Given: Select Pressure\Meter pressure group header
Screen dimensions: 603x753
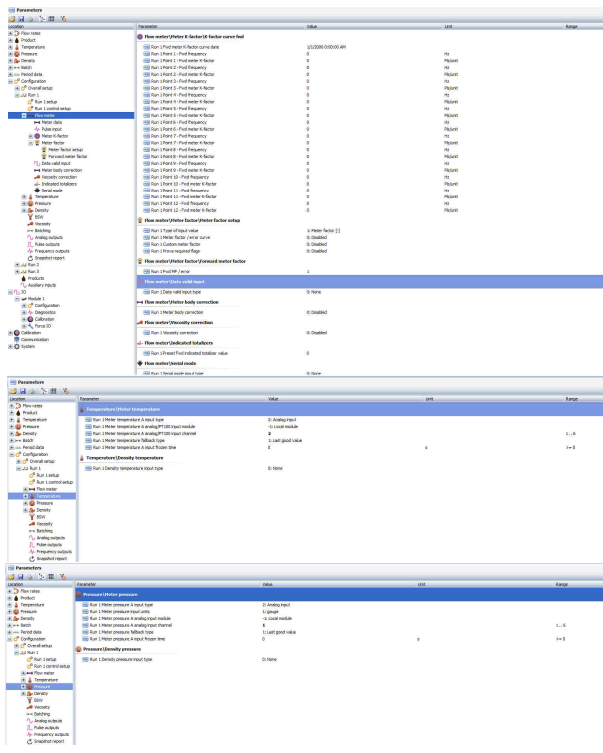Looking at the screenshot, I should pyautogui.click(x=339, y=595).
